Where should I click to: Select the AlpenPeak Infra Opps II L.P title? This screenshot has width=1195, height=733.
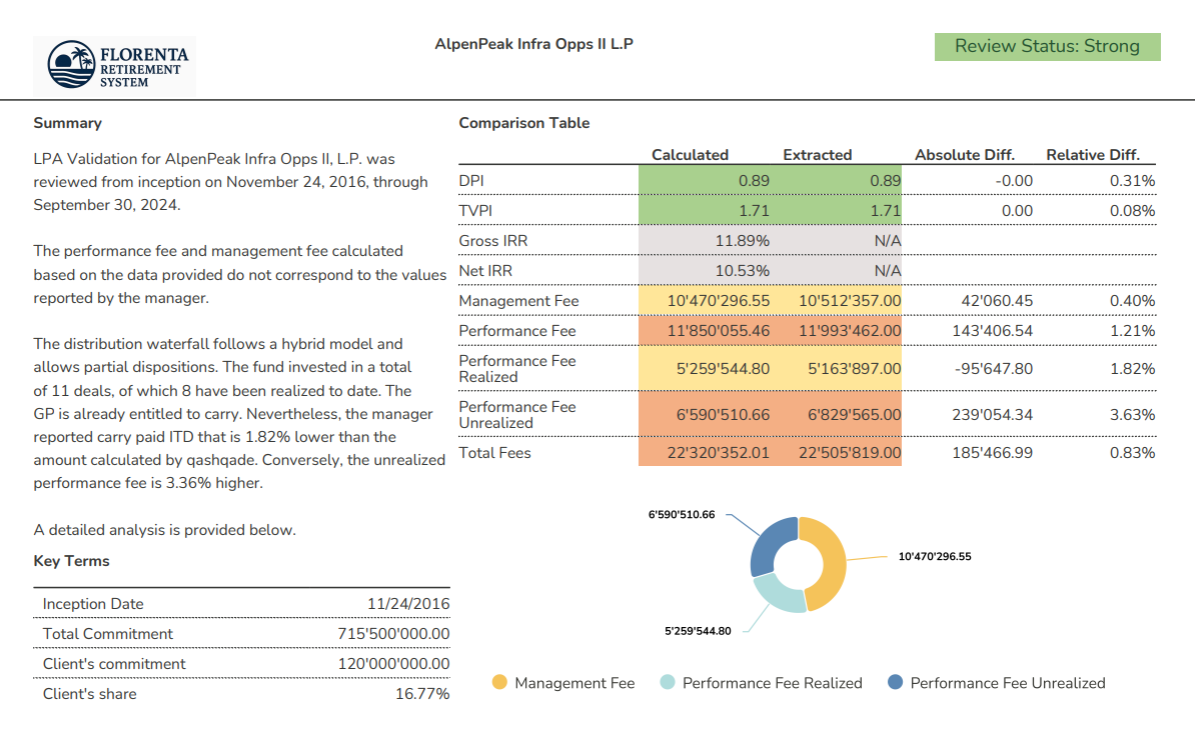(533, 44)
